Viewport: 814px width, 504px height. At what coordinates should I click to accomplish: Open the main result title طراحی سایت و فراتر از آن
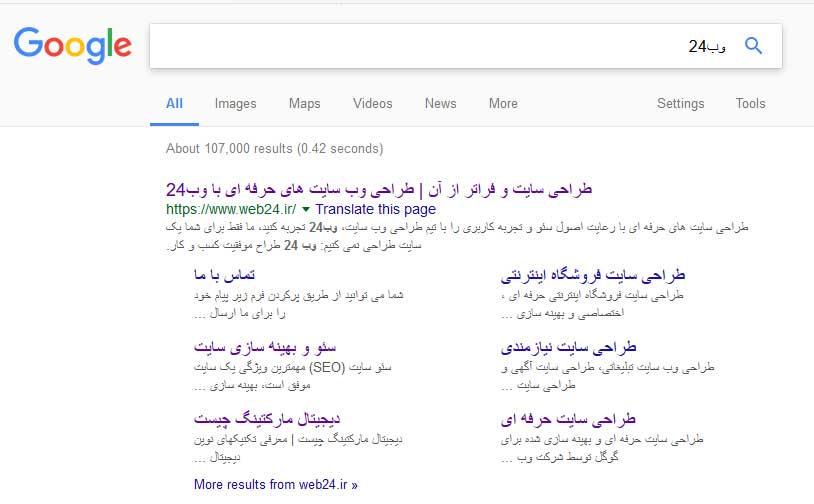click(379, 189)
